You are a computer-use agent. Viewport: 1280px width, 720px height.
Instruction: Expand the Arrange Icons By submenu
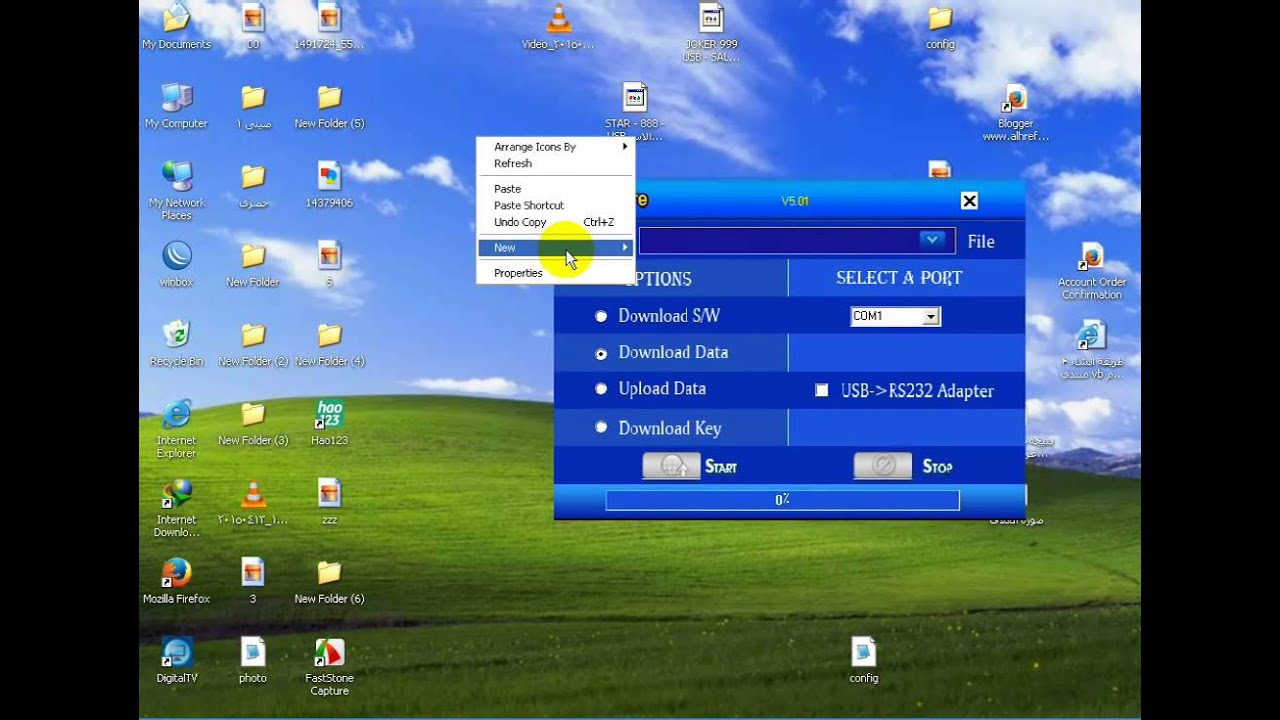[x=555, y=147]
